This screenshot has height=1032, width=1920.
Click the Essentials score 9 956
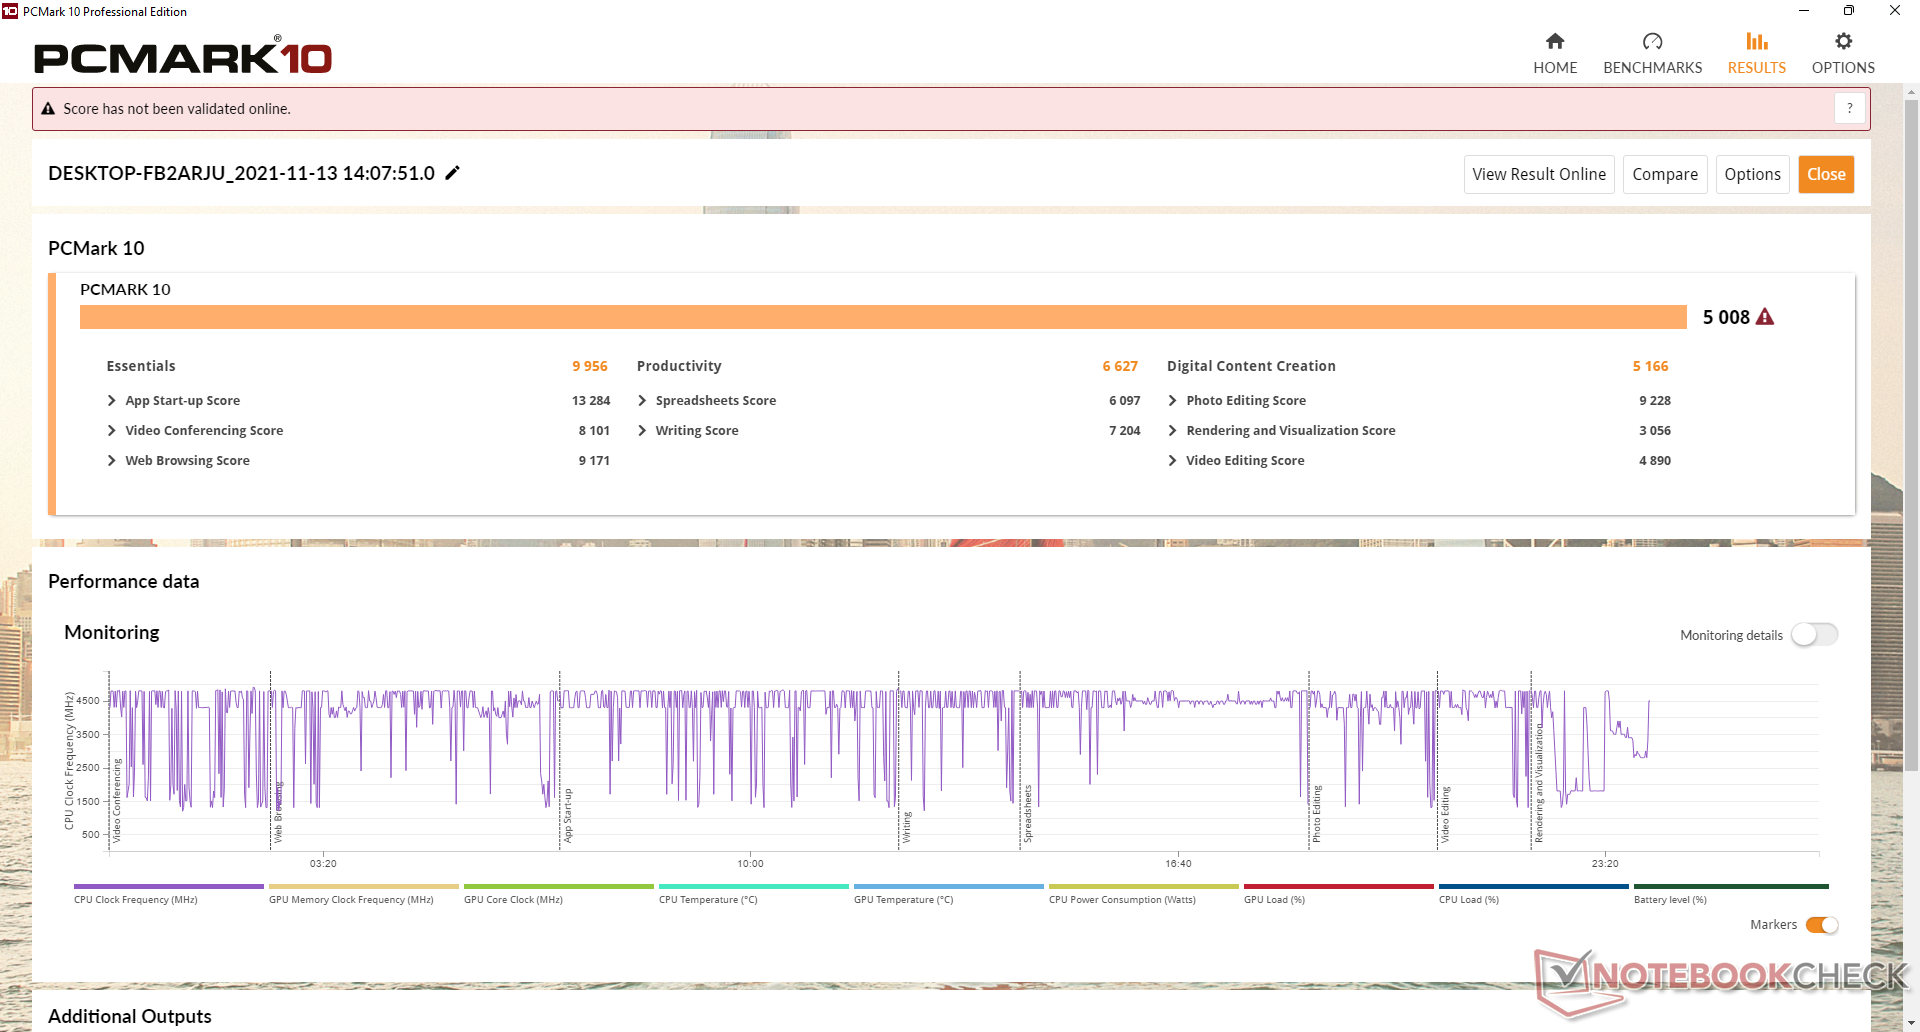pos(590,366)
